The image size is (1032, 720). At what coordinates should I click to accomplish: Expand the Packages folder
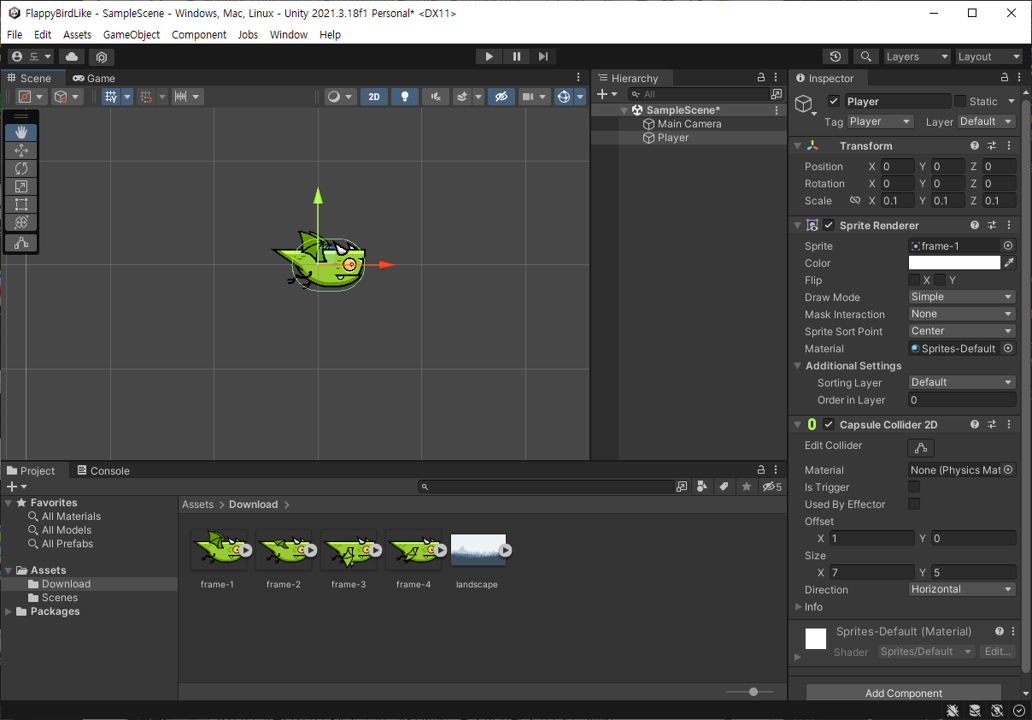8,611
